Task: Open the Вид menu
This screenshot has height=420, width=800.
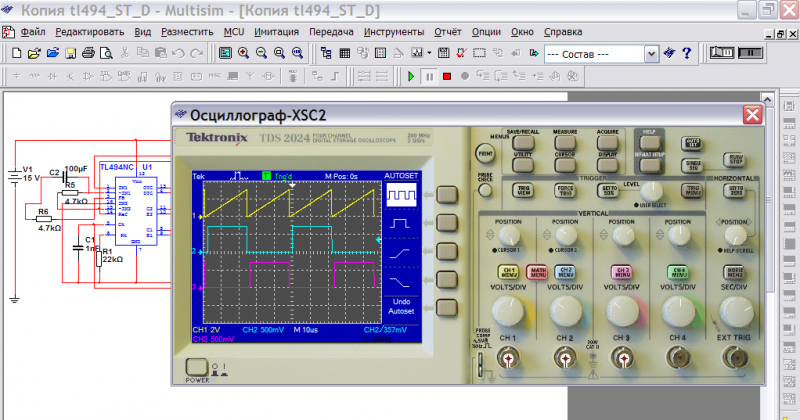Action: pos(143,32)
